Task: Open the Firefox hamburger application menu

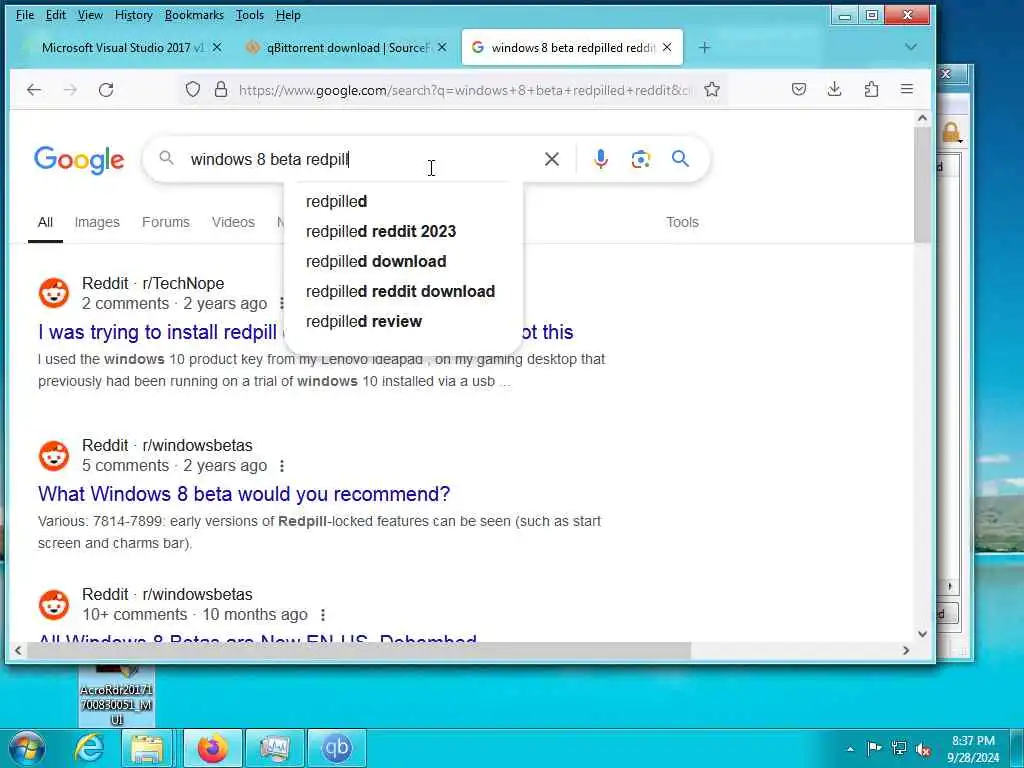Action: click(x=907, y=89)
